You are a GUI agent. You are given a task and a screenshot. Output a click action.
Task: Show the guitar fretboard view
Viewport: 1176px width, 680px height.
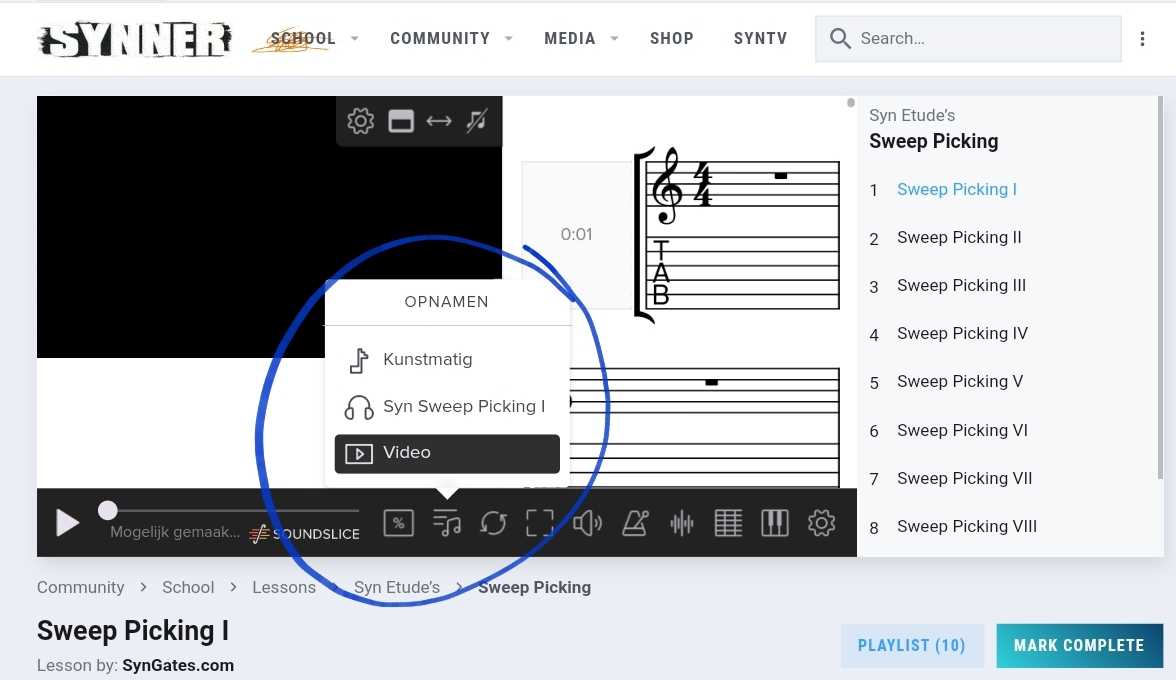click(728, 522)
